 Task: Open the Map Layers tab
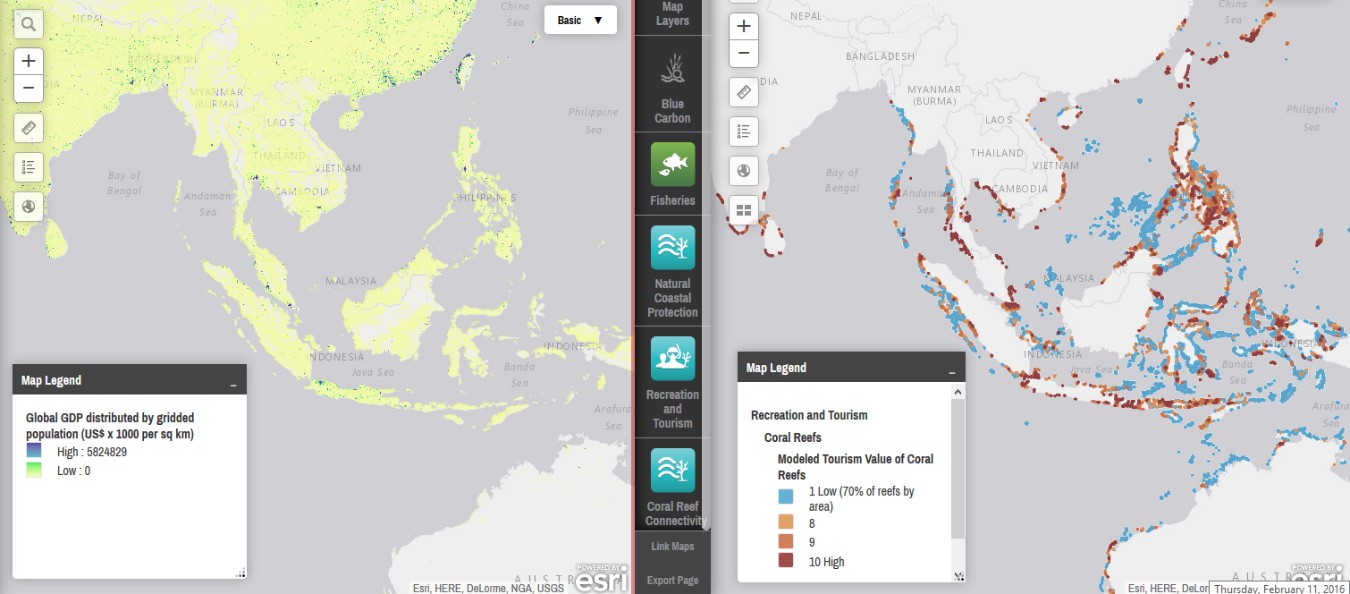tap(672, 14)
